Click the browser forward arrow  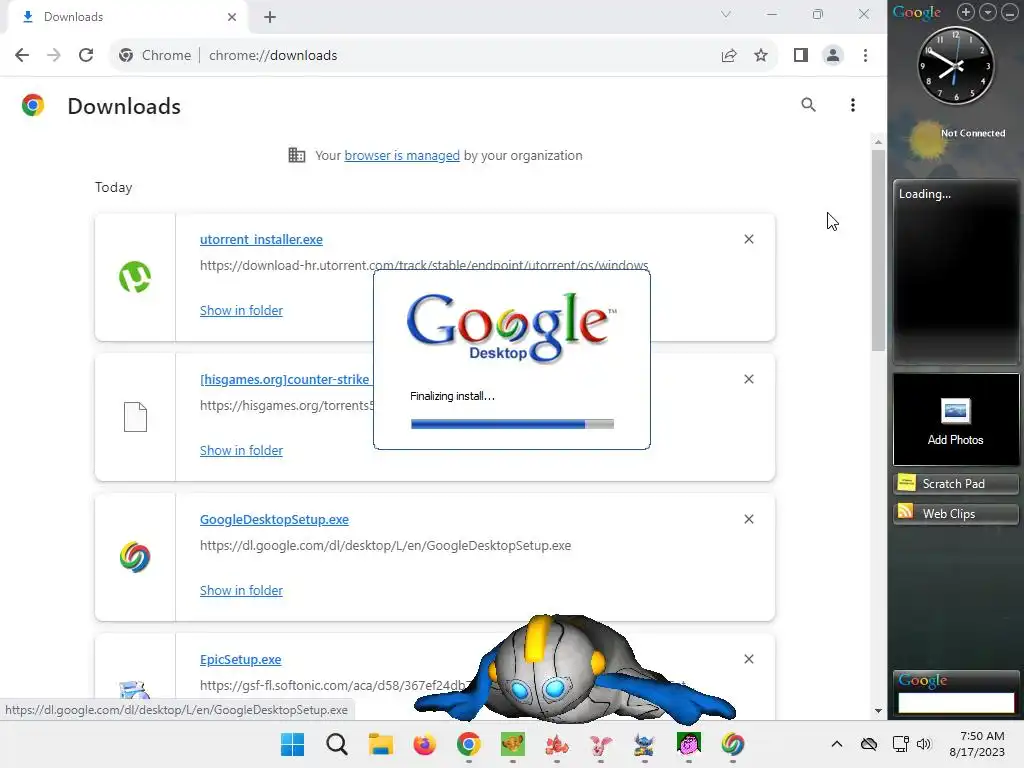[x=54, y=56]
